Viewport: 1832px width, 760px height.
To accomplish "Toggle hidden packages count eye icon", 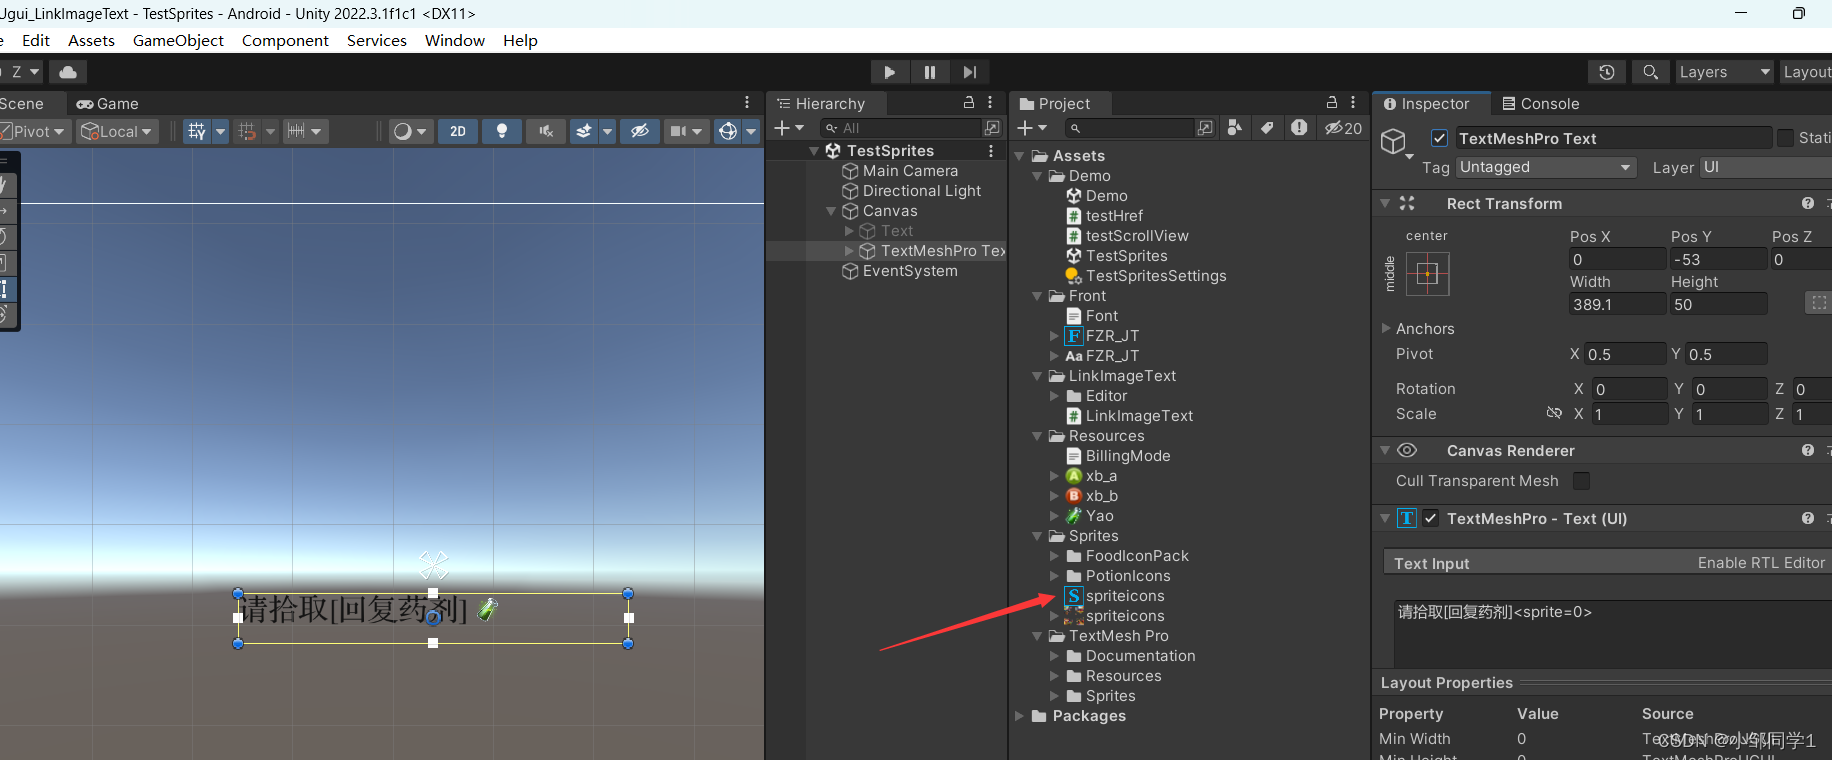I will coord(1343,128).
